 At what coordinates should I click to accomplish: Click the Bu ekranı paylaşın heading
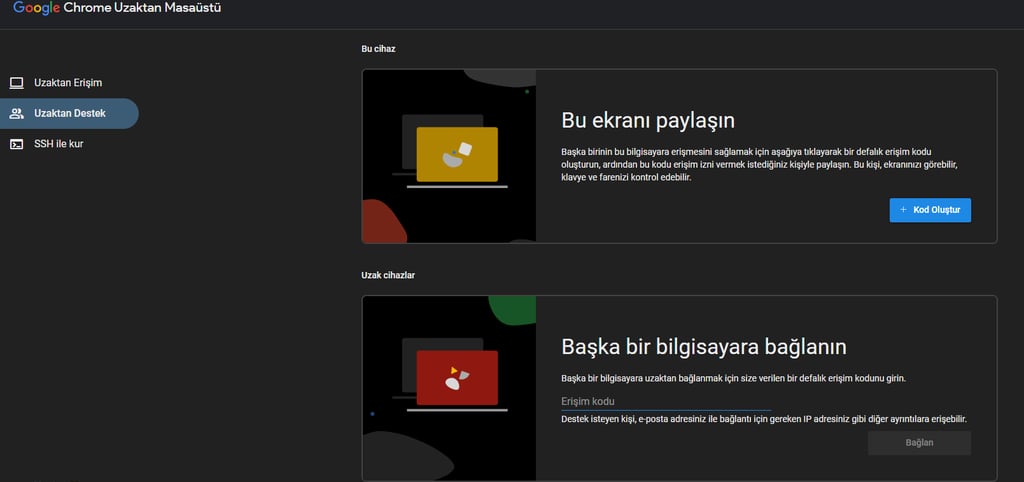[648, 121]
